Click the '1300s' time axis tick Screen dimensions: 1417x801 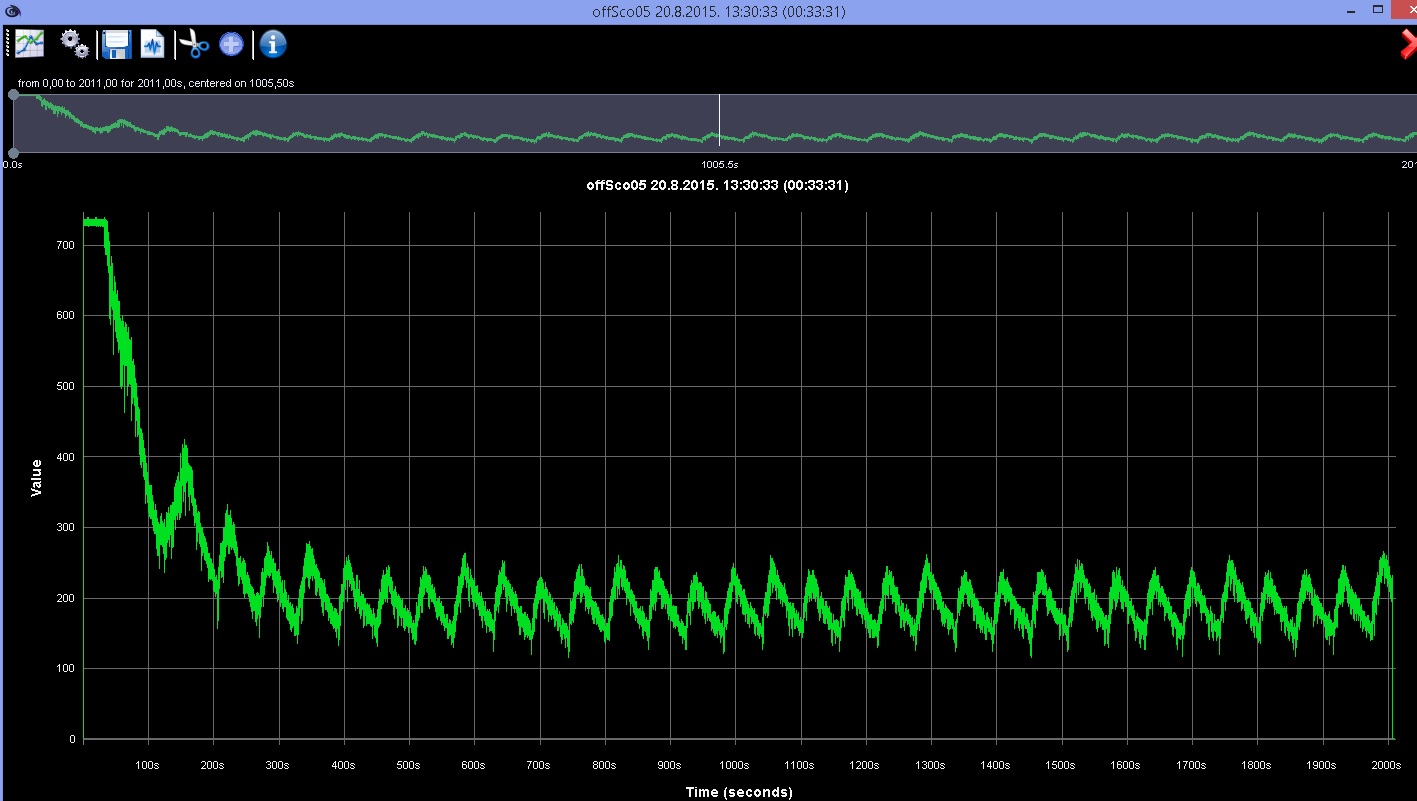pyautogui.click(x=930, y=765)
